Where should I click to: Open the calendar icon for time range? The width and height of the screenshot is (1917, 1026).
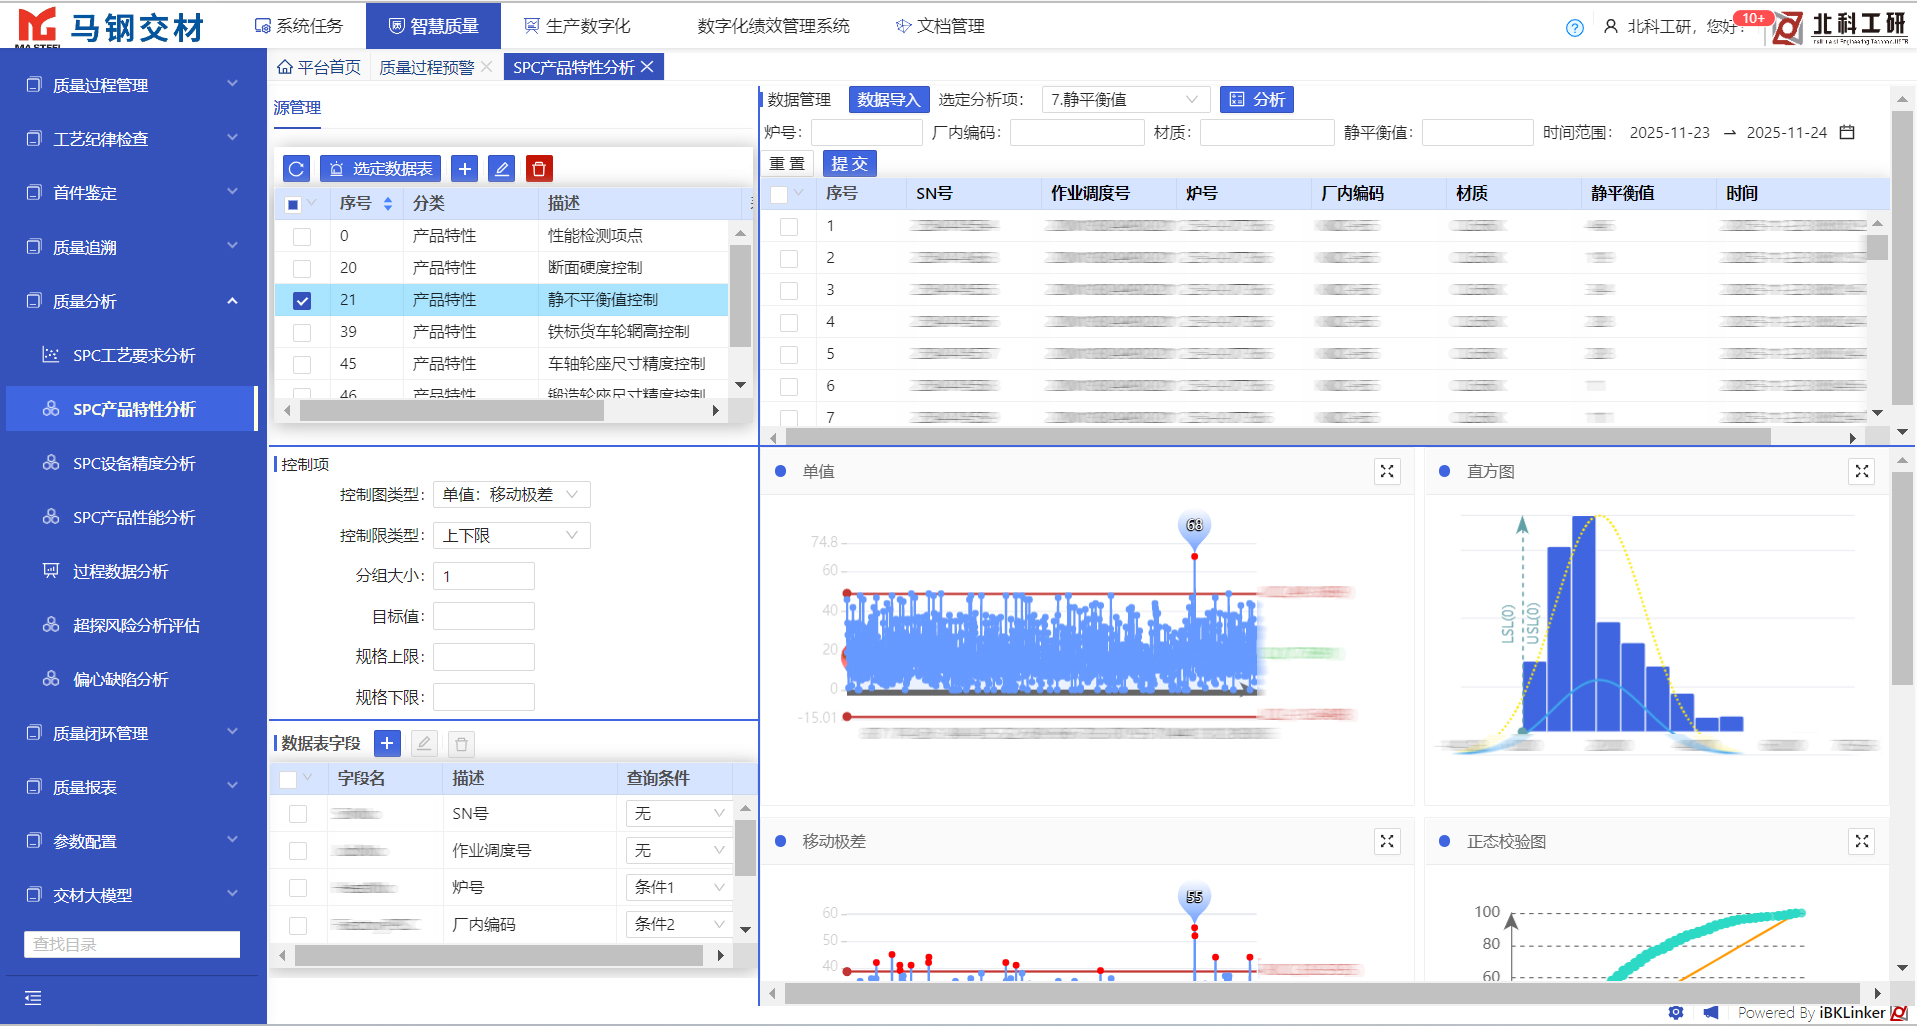(1847, 132)
